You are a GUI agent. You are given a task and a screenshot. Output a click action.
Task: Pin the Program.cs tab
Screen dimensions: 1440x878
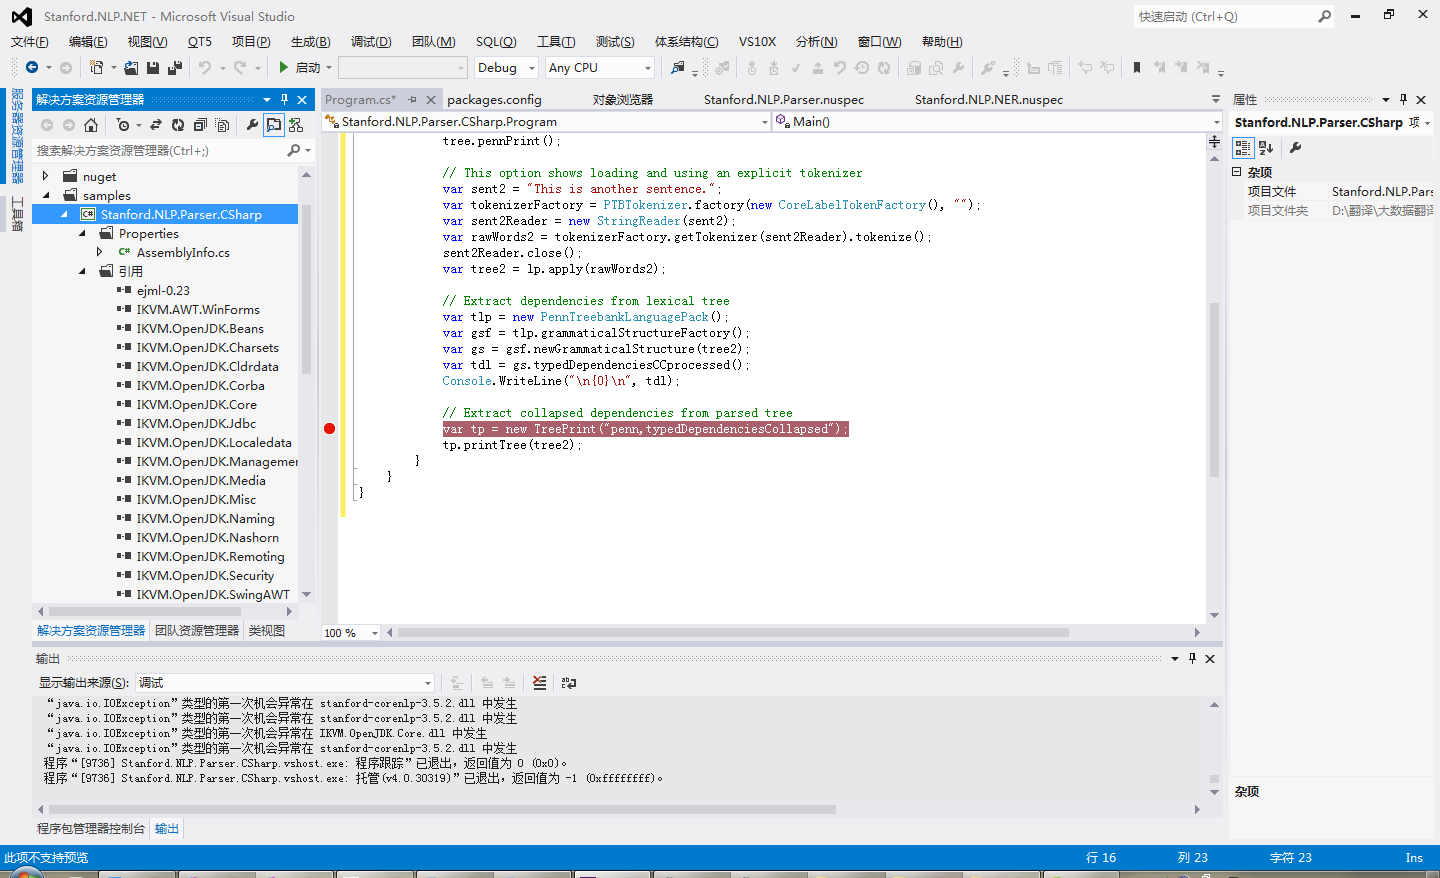coord(412,99)
